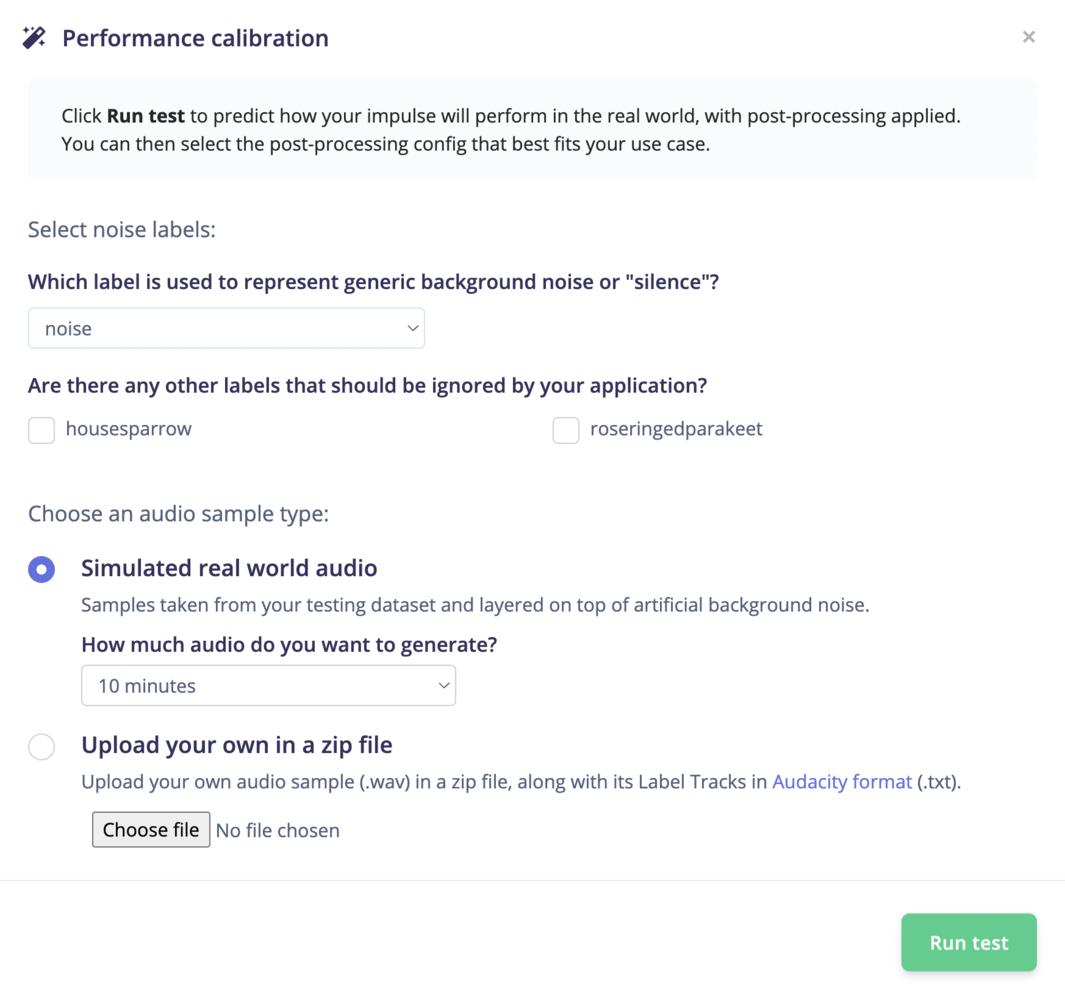This screenshot has width=1065, height=1000.
Task: Tick the housesparrow checkbox
Action: [41, 430]
